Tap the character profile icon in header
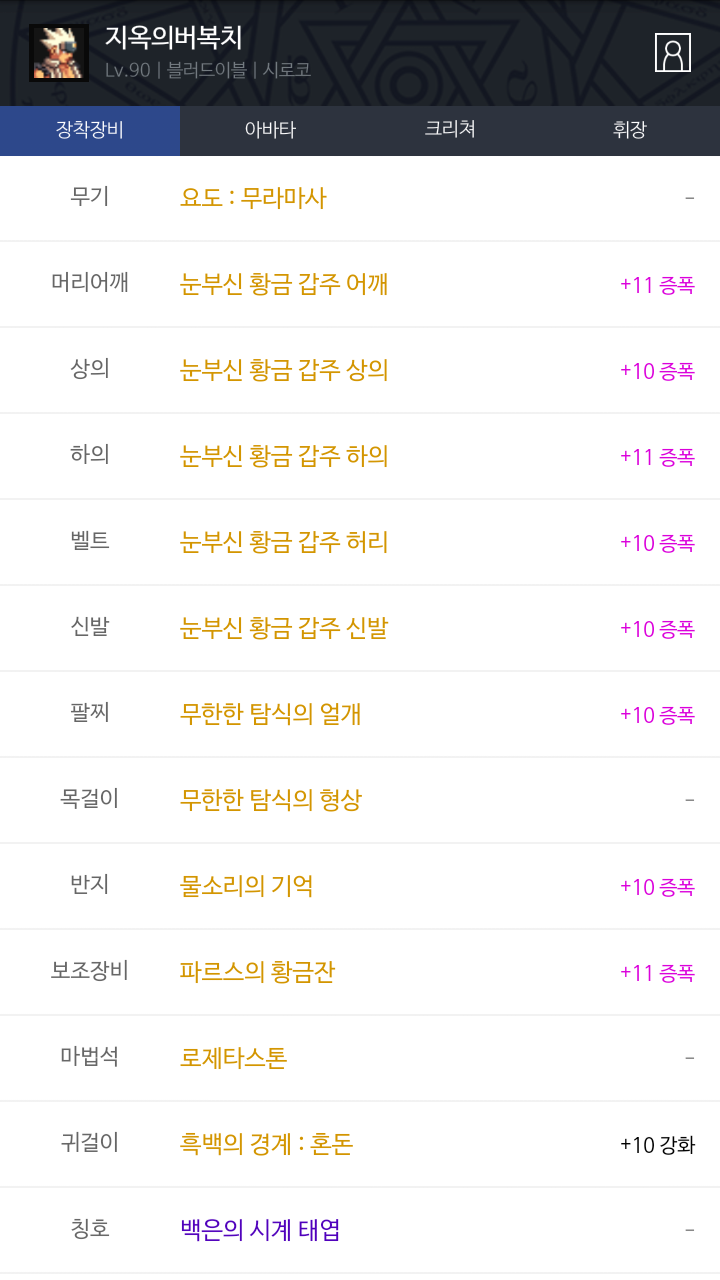This screenshot has height=1280, width=720. tap(672, 53)
